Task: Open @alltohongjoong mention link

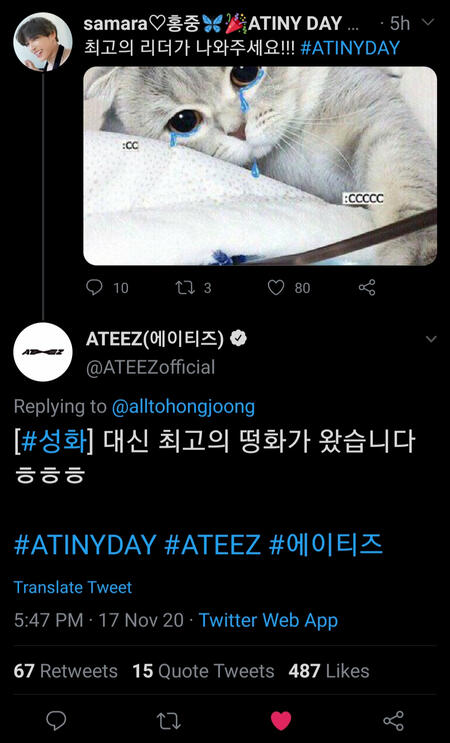Action: [183, 407]
